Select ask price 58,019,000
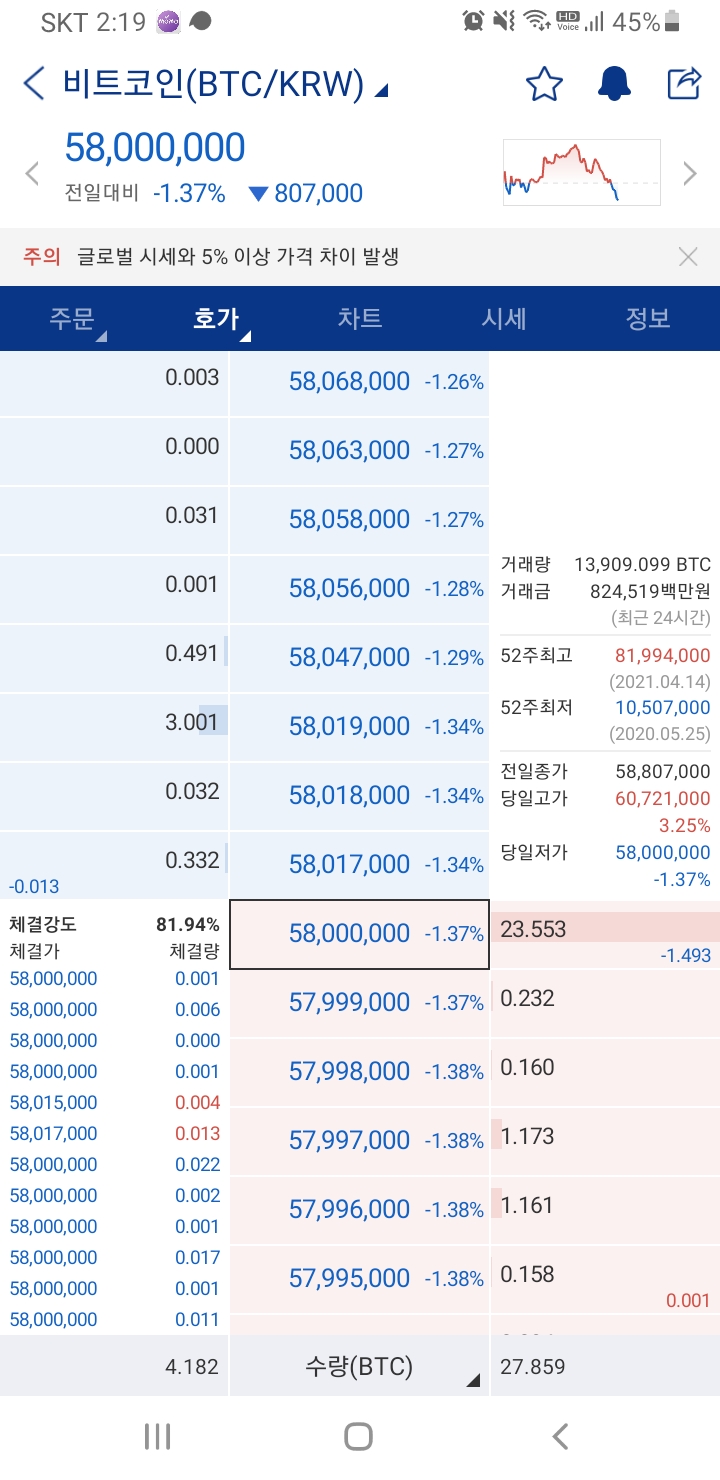This screenshot has width=720, height=1480. tap(359, 727)
